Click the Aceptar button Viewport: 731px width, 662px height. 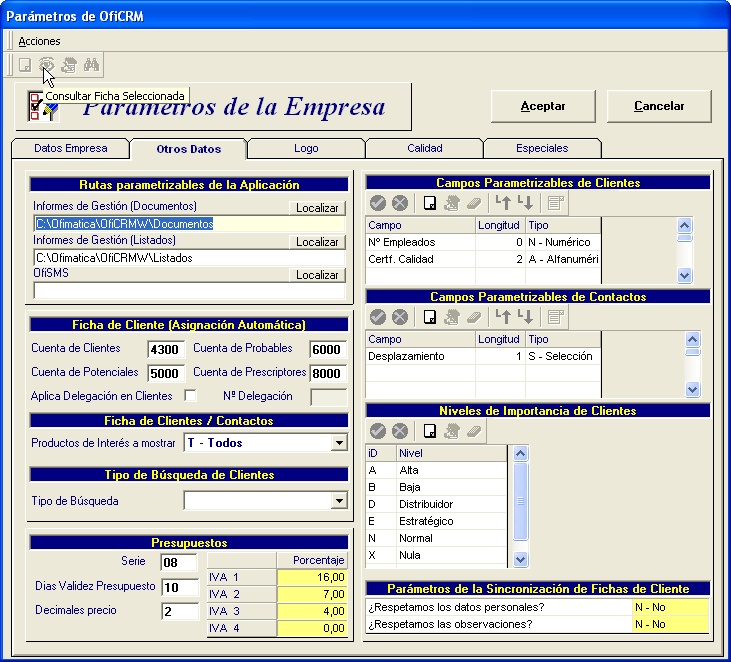click(x=543, y=106)
